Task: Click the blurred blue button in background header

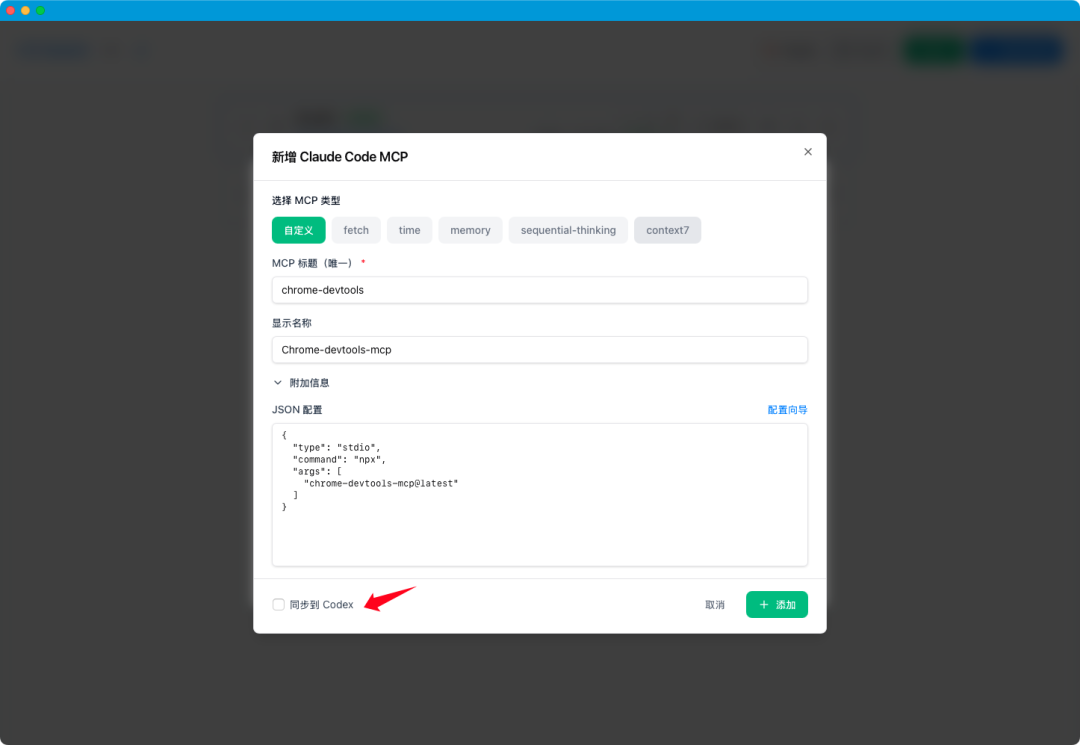Action: click(1016, 51)
